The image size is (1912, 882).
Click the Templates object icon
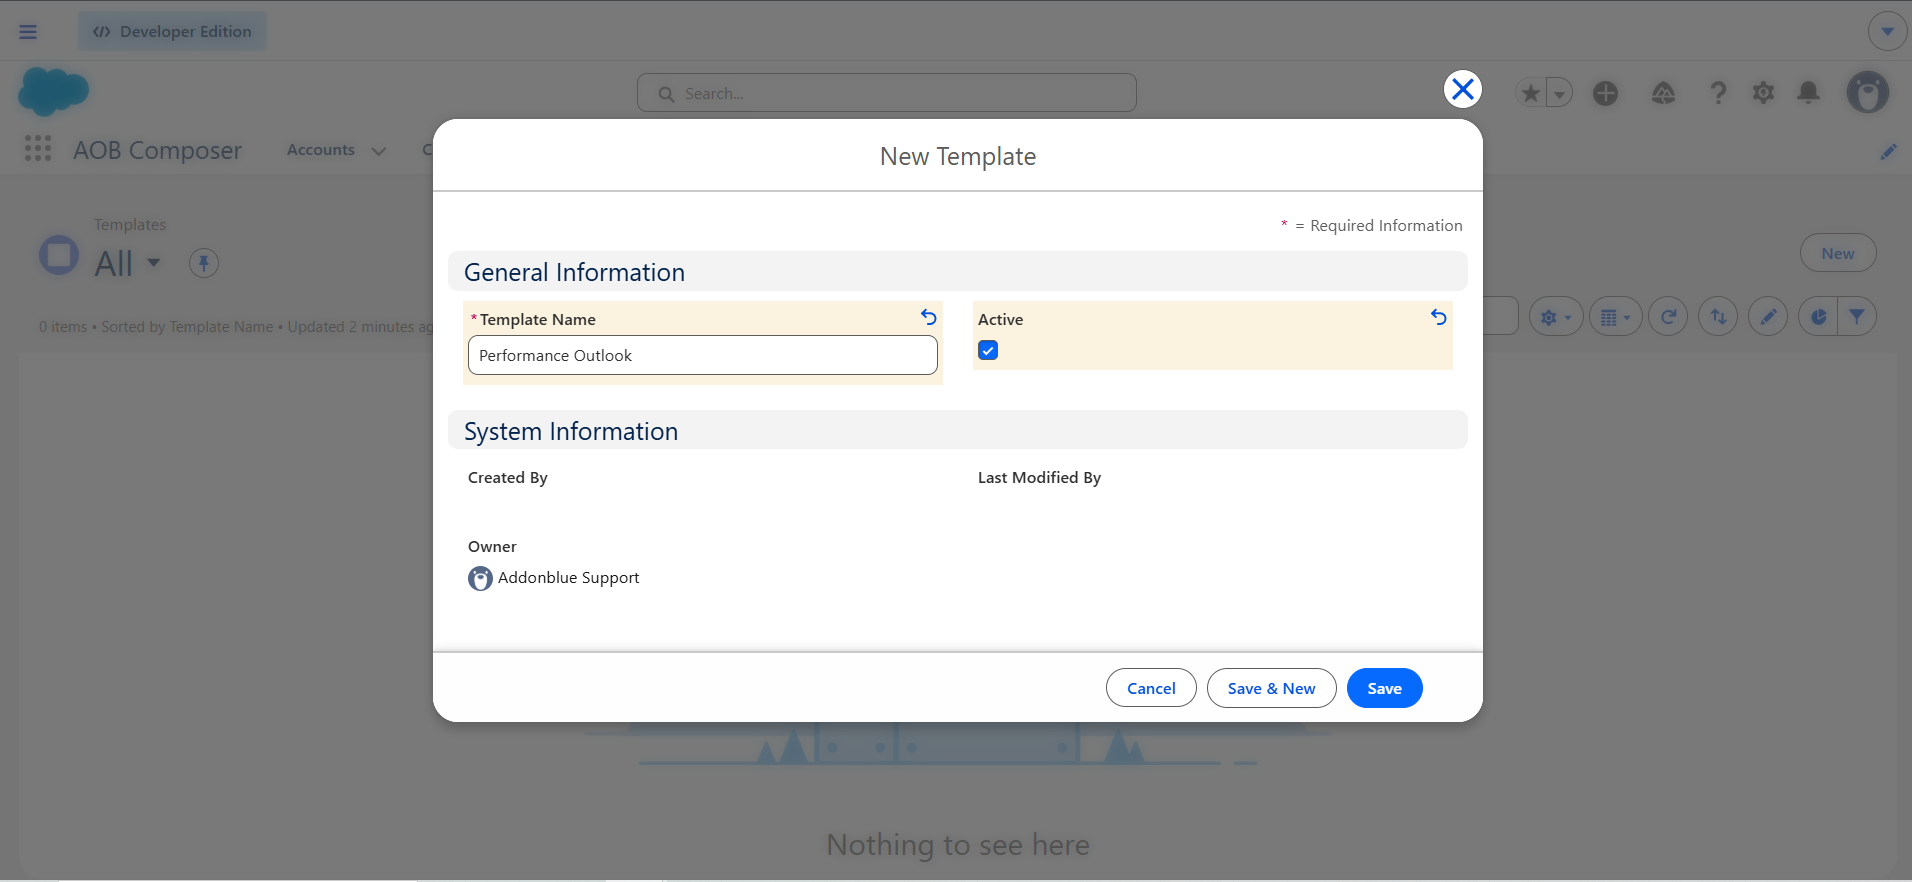[59, 255]
